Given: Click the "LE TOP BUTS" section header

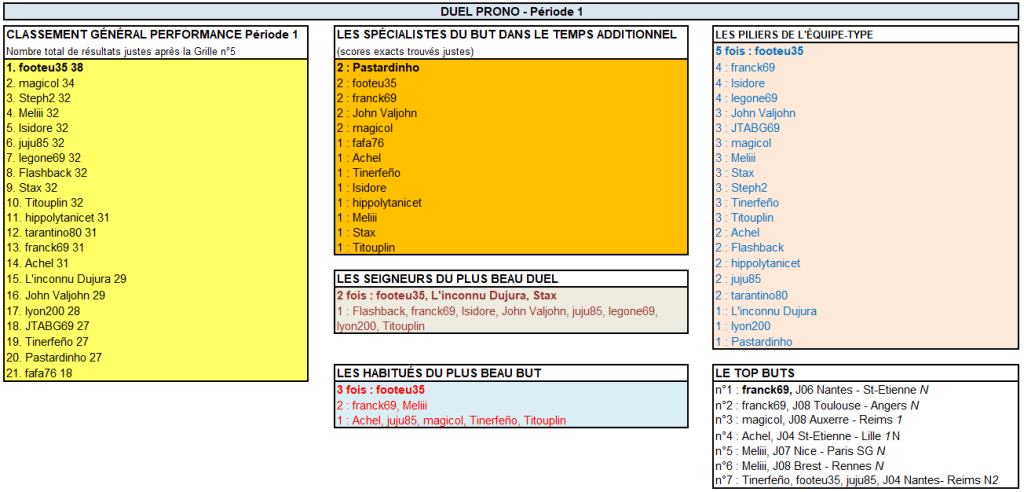Looking at the screenshot, I should pos(752,373).
